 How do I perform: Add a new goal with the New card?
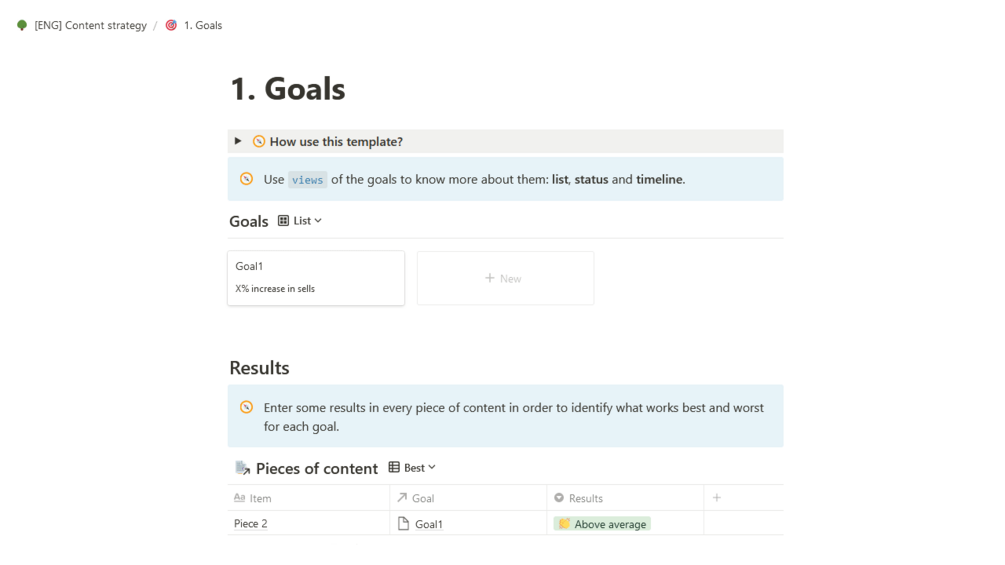coord(505,278)
